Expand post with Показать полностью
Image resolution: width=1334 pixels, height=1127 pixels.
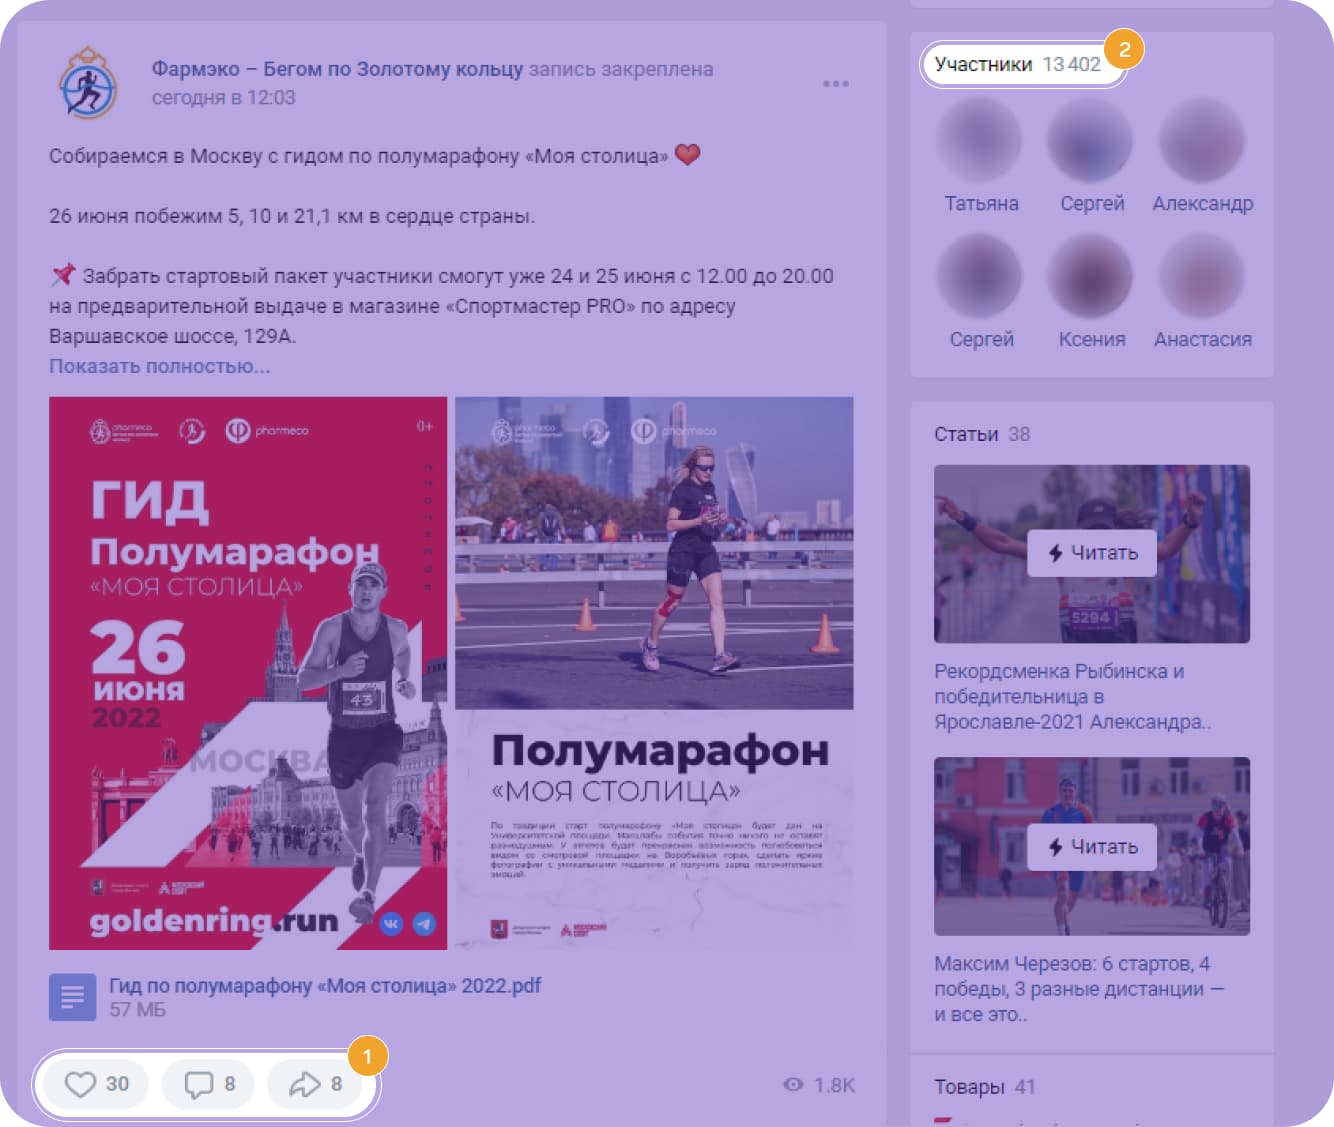[160, 366]
